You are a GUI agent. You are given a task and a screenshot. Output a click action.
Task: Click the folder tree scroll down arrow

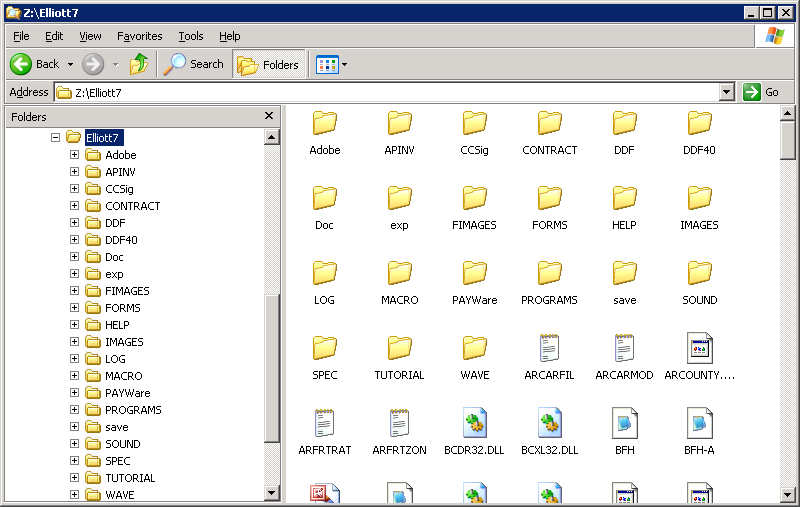coord(271,493)
